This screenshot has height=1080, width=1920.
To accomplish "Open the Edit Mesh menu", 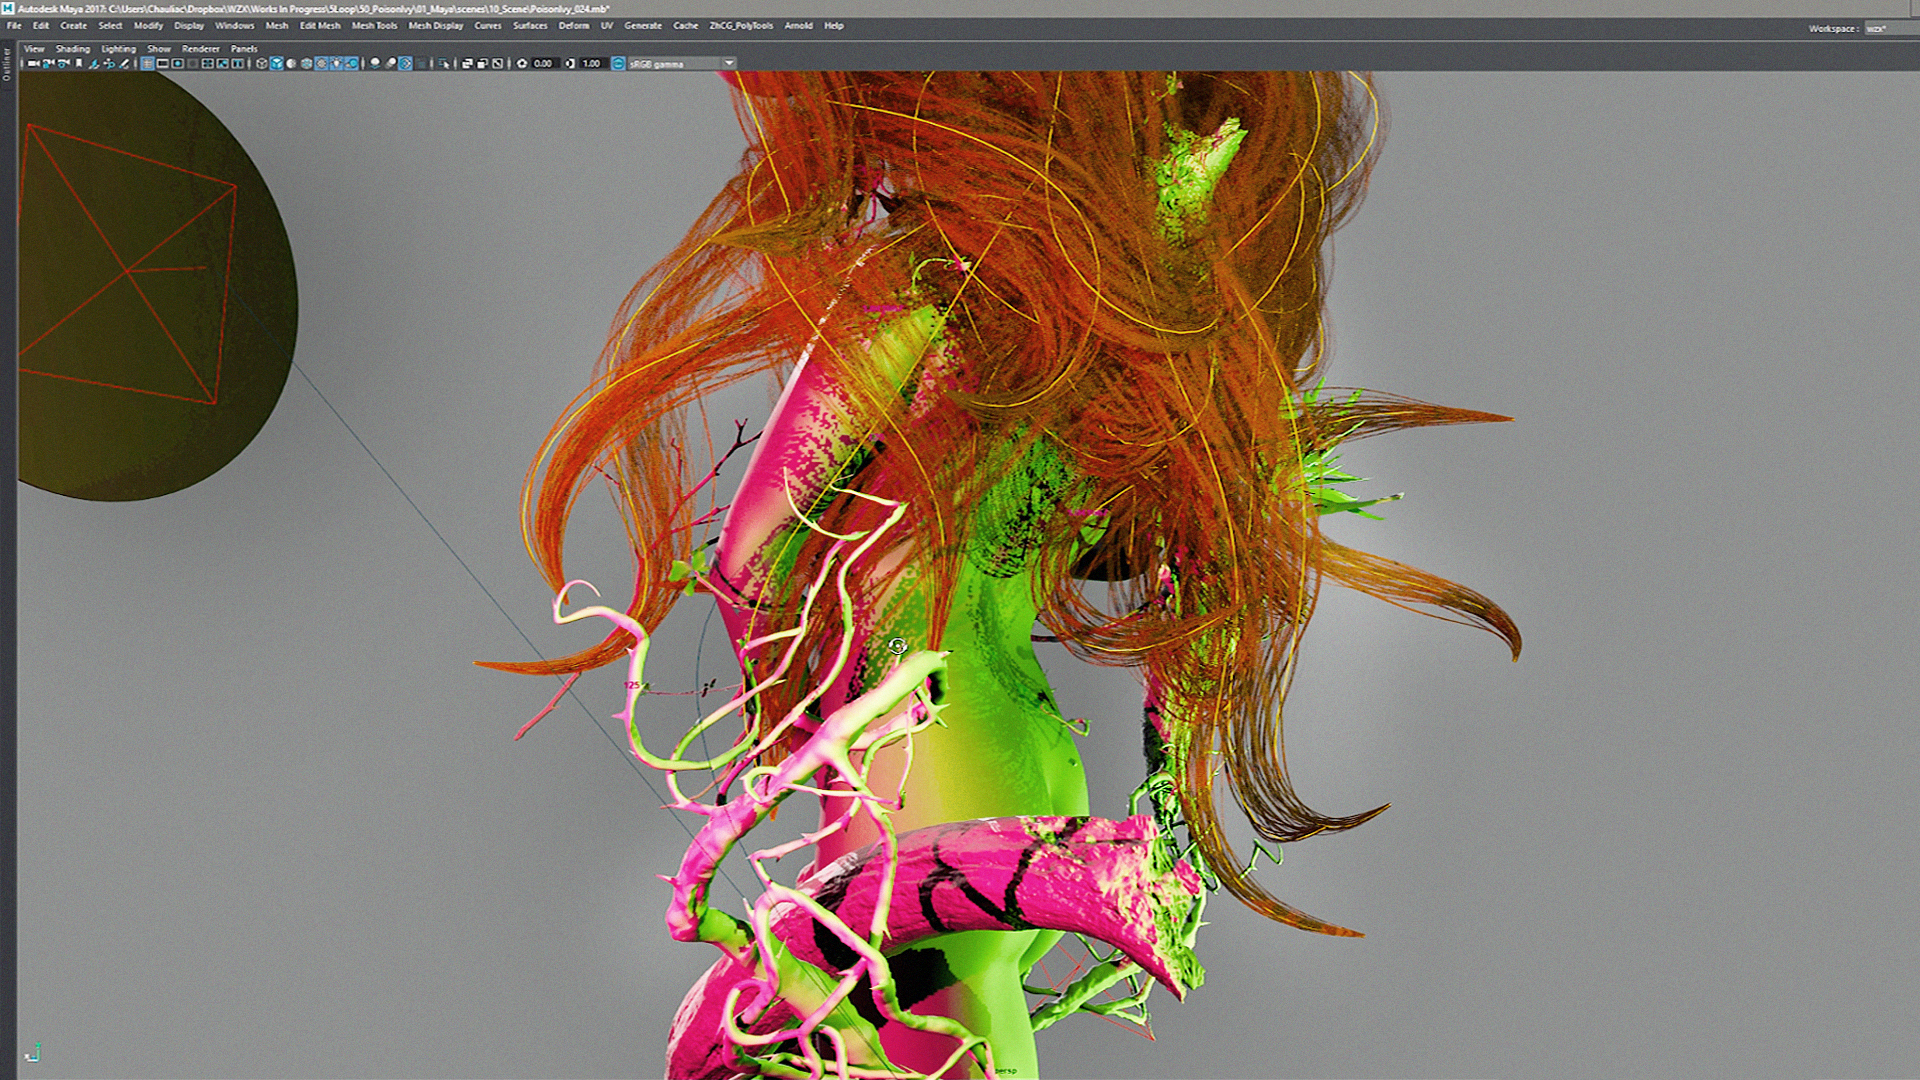I will pos(320,26).
